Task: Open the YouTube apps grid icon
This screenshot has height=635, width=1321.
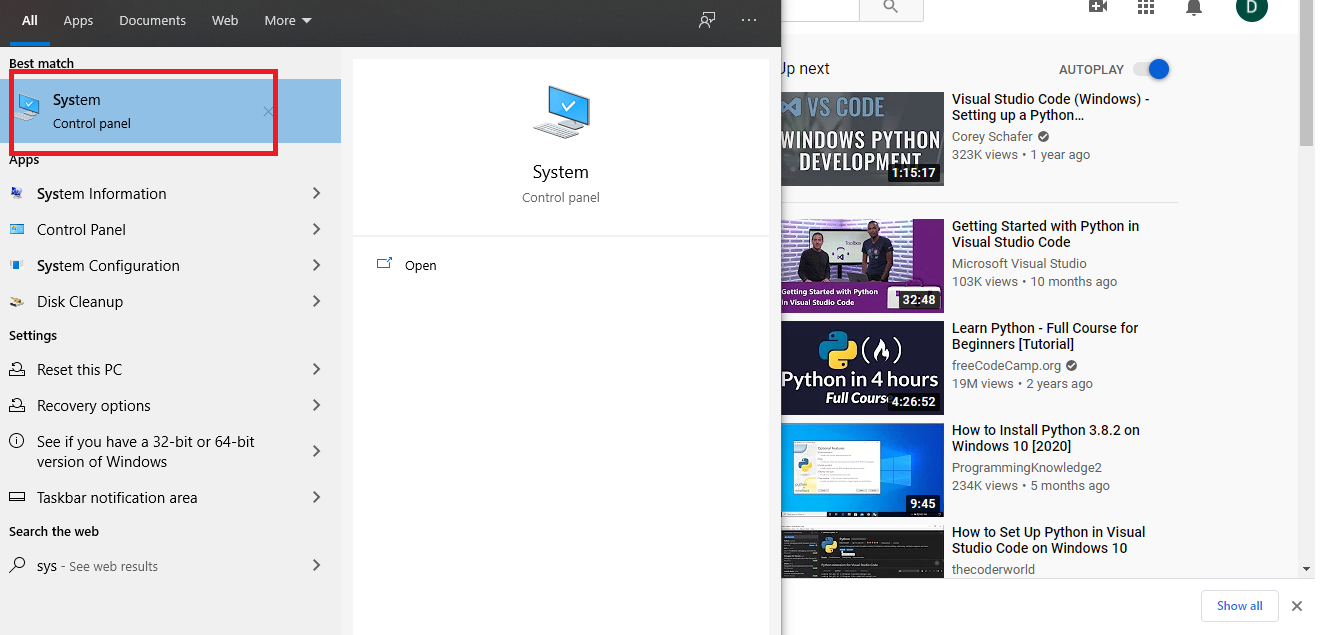Action: tap(1146, 7)
